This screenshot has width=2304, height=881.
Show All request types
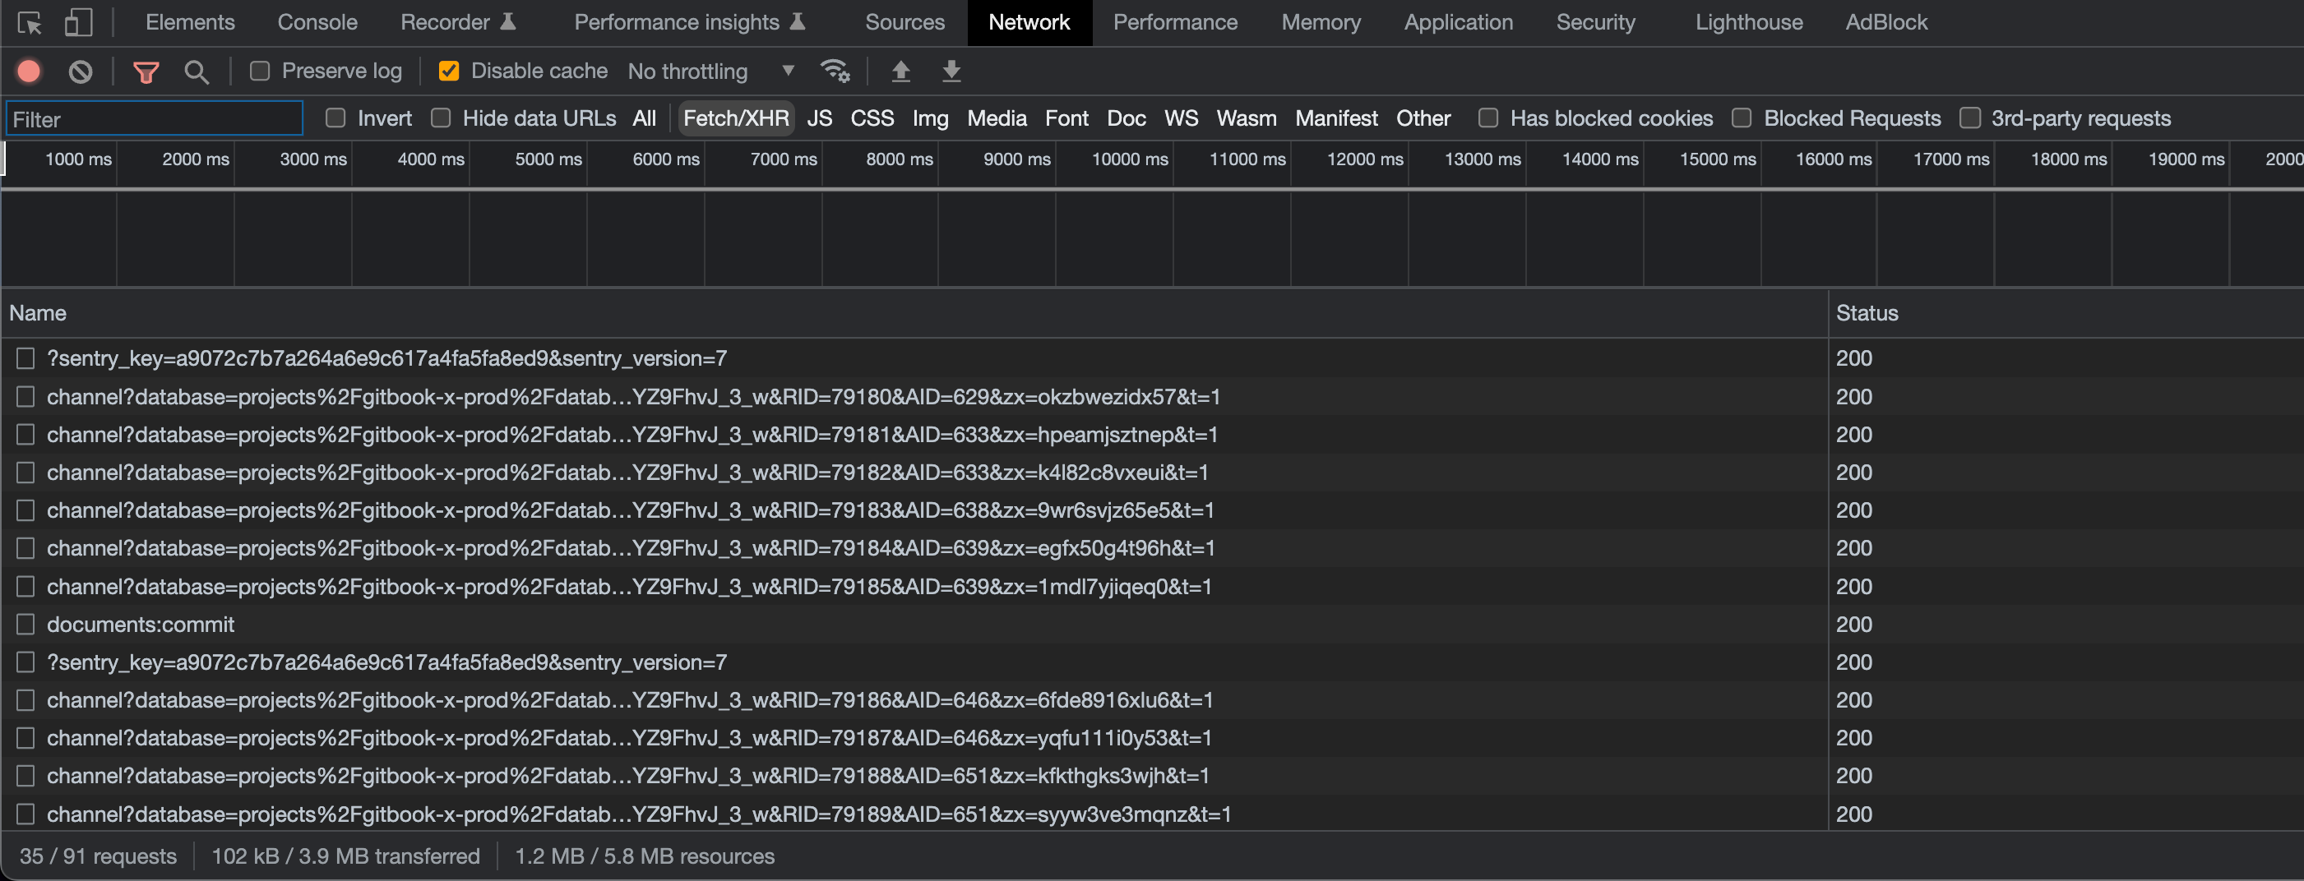(644, 118)
